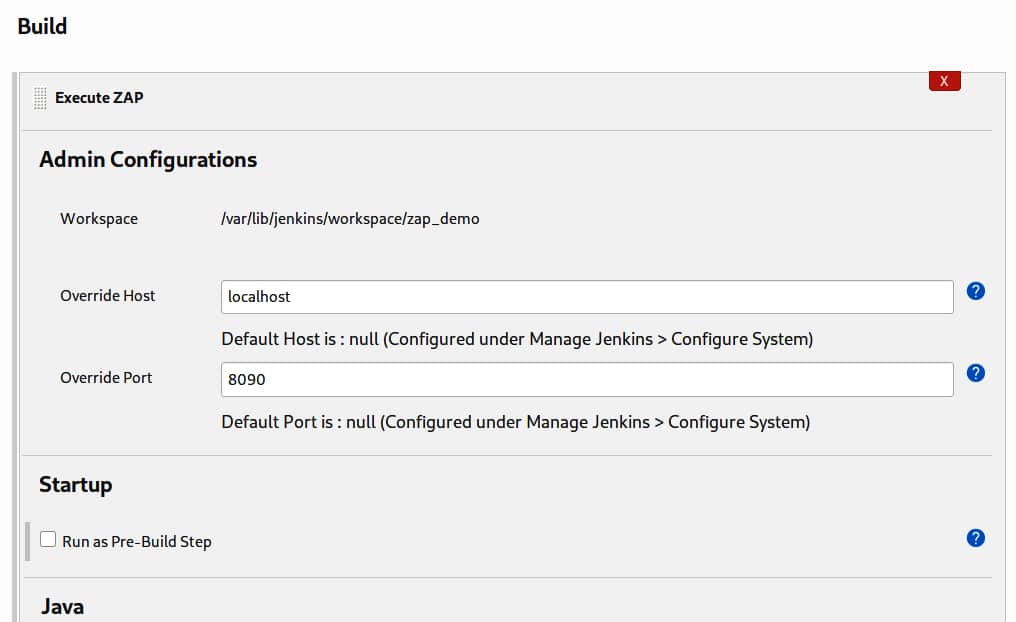Click the Build section heading
1016x622 pixels.
(42, 26)
